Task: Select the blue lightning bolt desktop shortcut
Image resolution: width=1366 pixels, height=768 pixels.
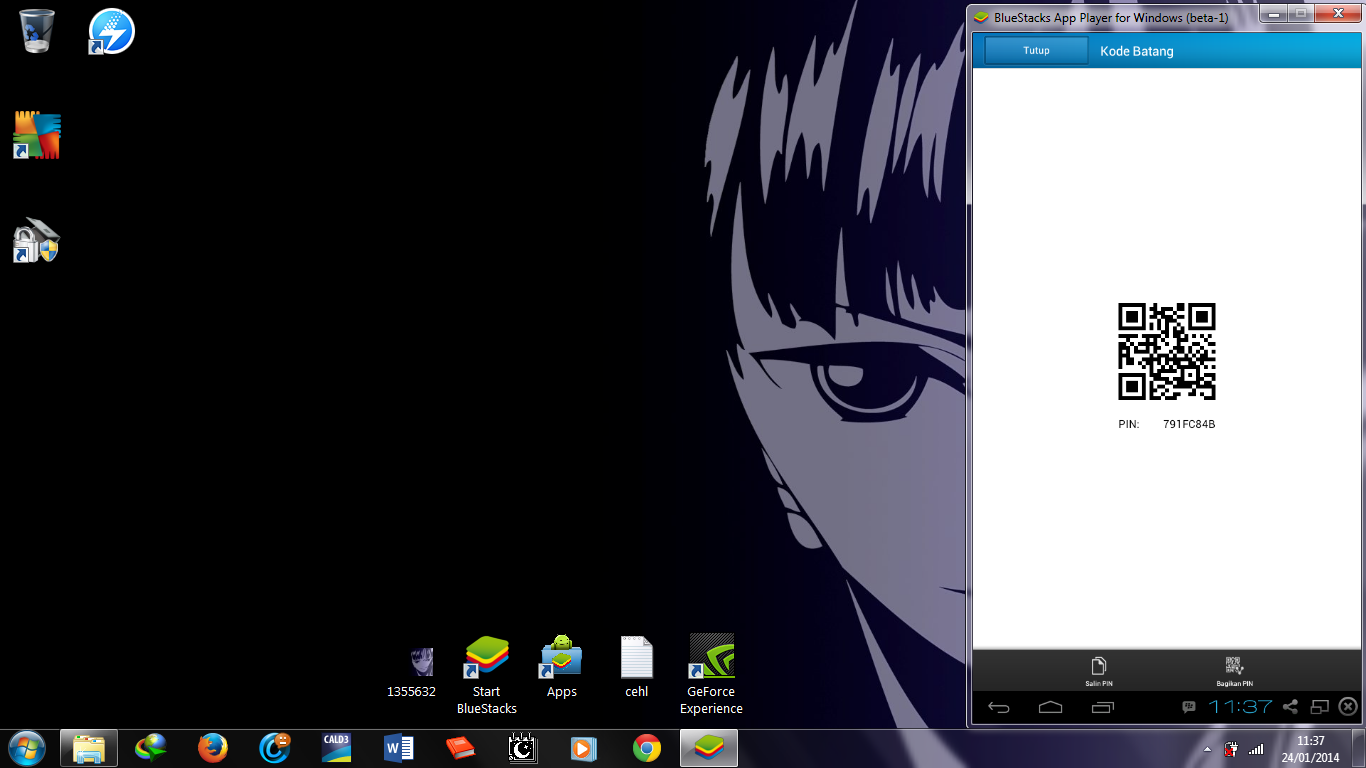Action: [111, 31]
